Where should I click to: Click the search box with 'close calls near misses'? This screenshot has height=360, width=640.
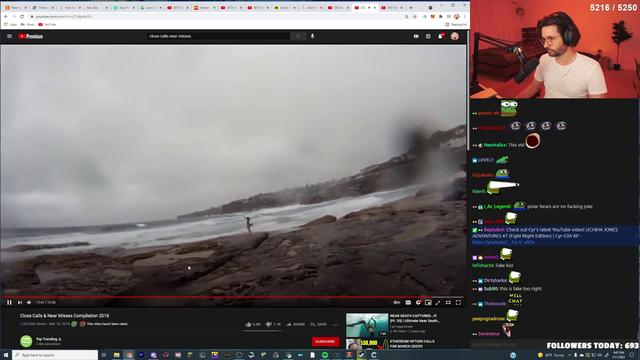[218, 36]
